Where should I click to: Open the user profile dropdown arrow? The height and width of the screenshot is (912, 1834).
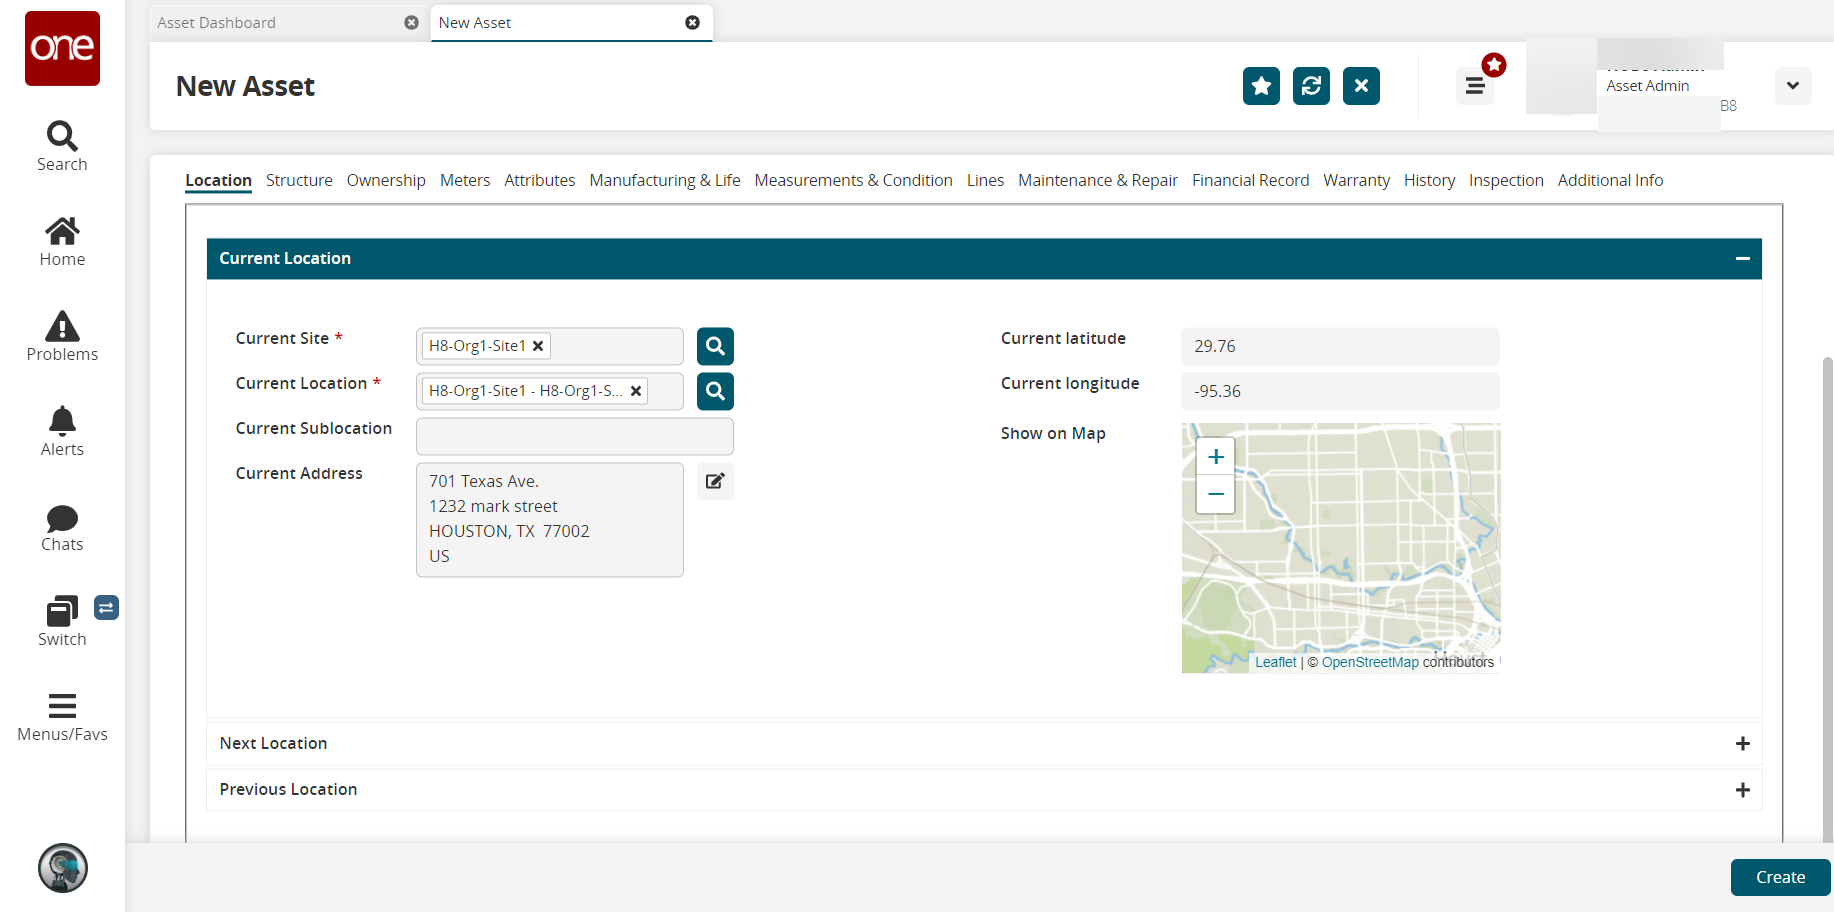pyautogui.click(x=1792, y=86)
